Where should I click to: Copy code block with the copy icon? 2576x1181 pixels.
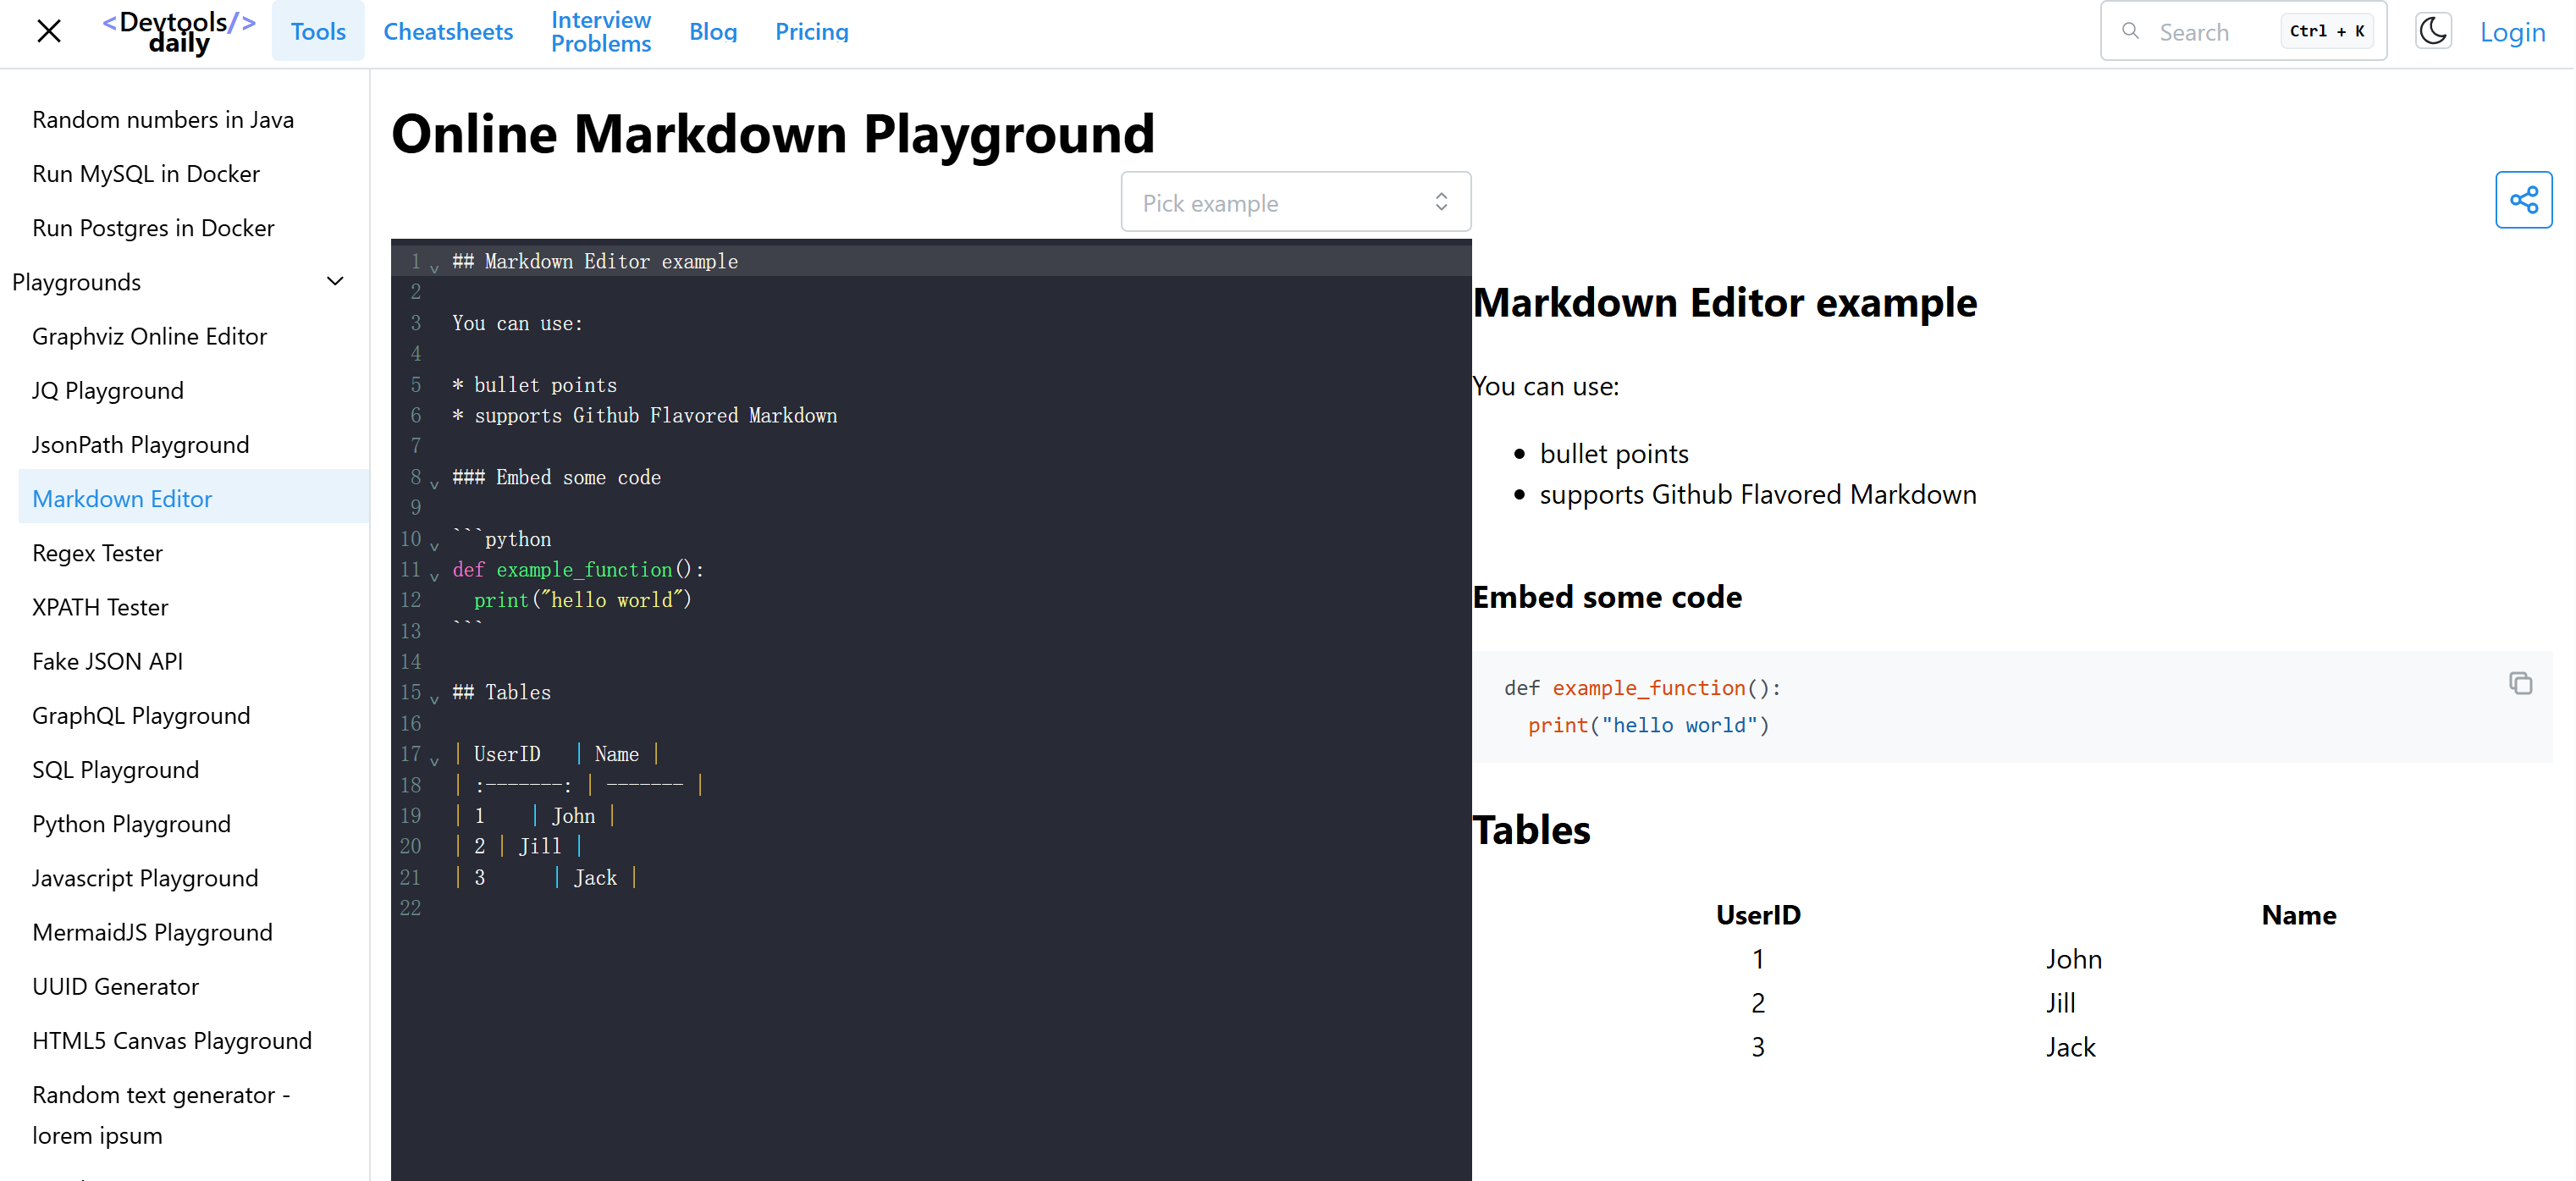(x=2519, y=683)
